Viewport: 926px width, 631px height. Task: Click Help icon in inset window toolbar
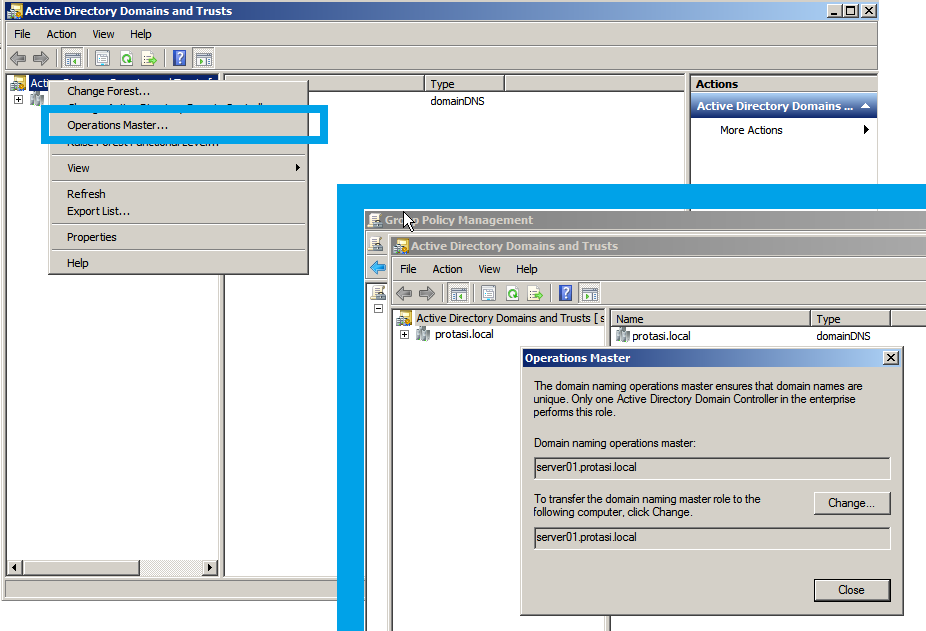point(565,292)
